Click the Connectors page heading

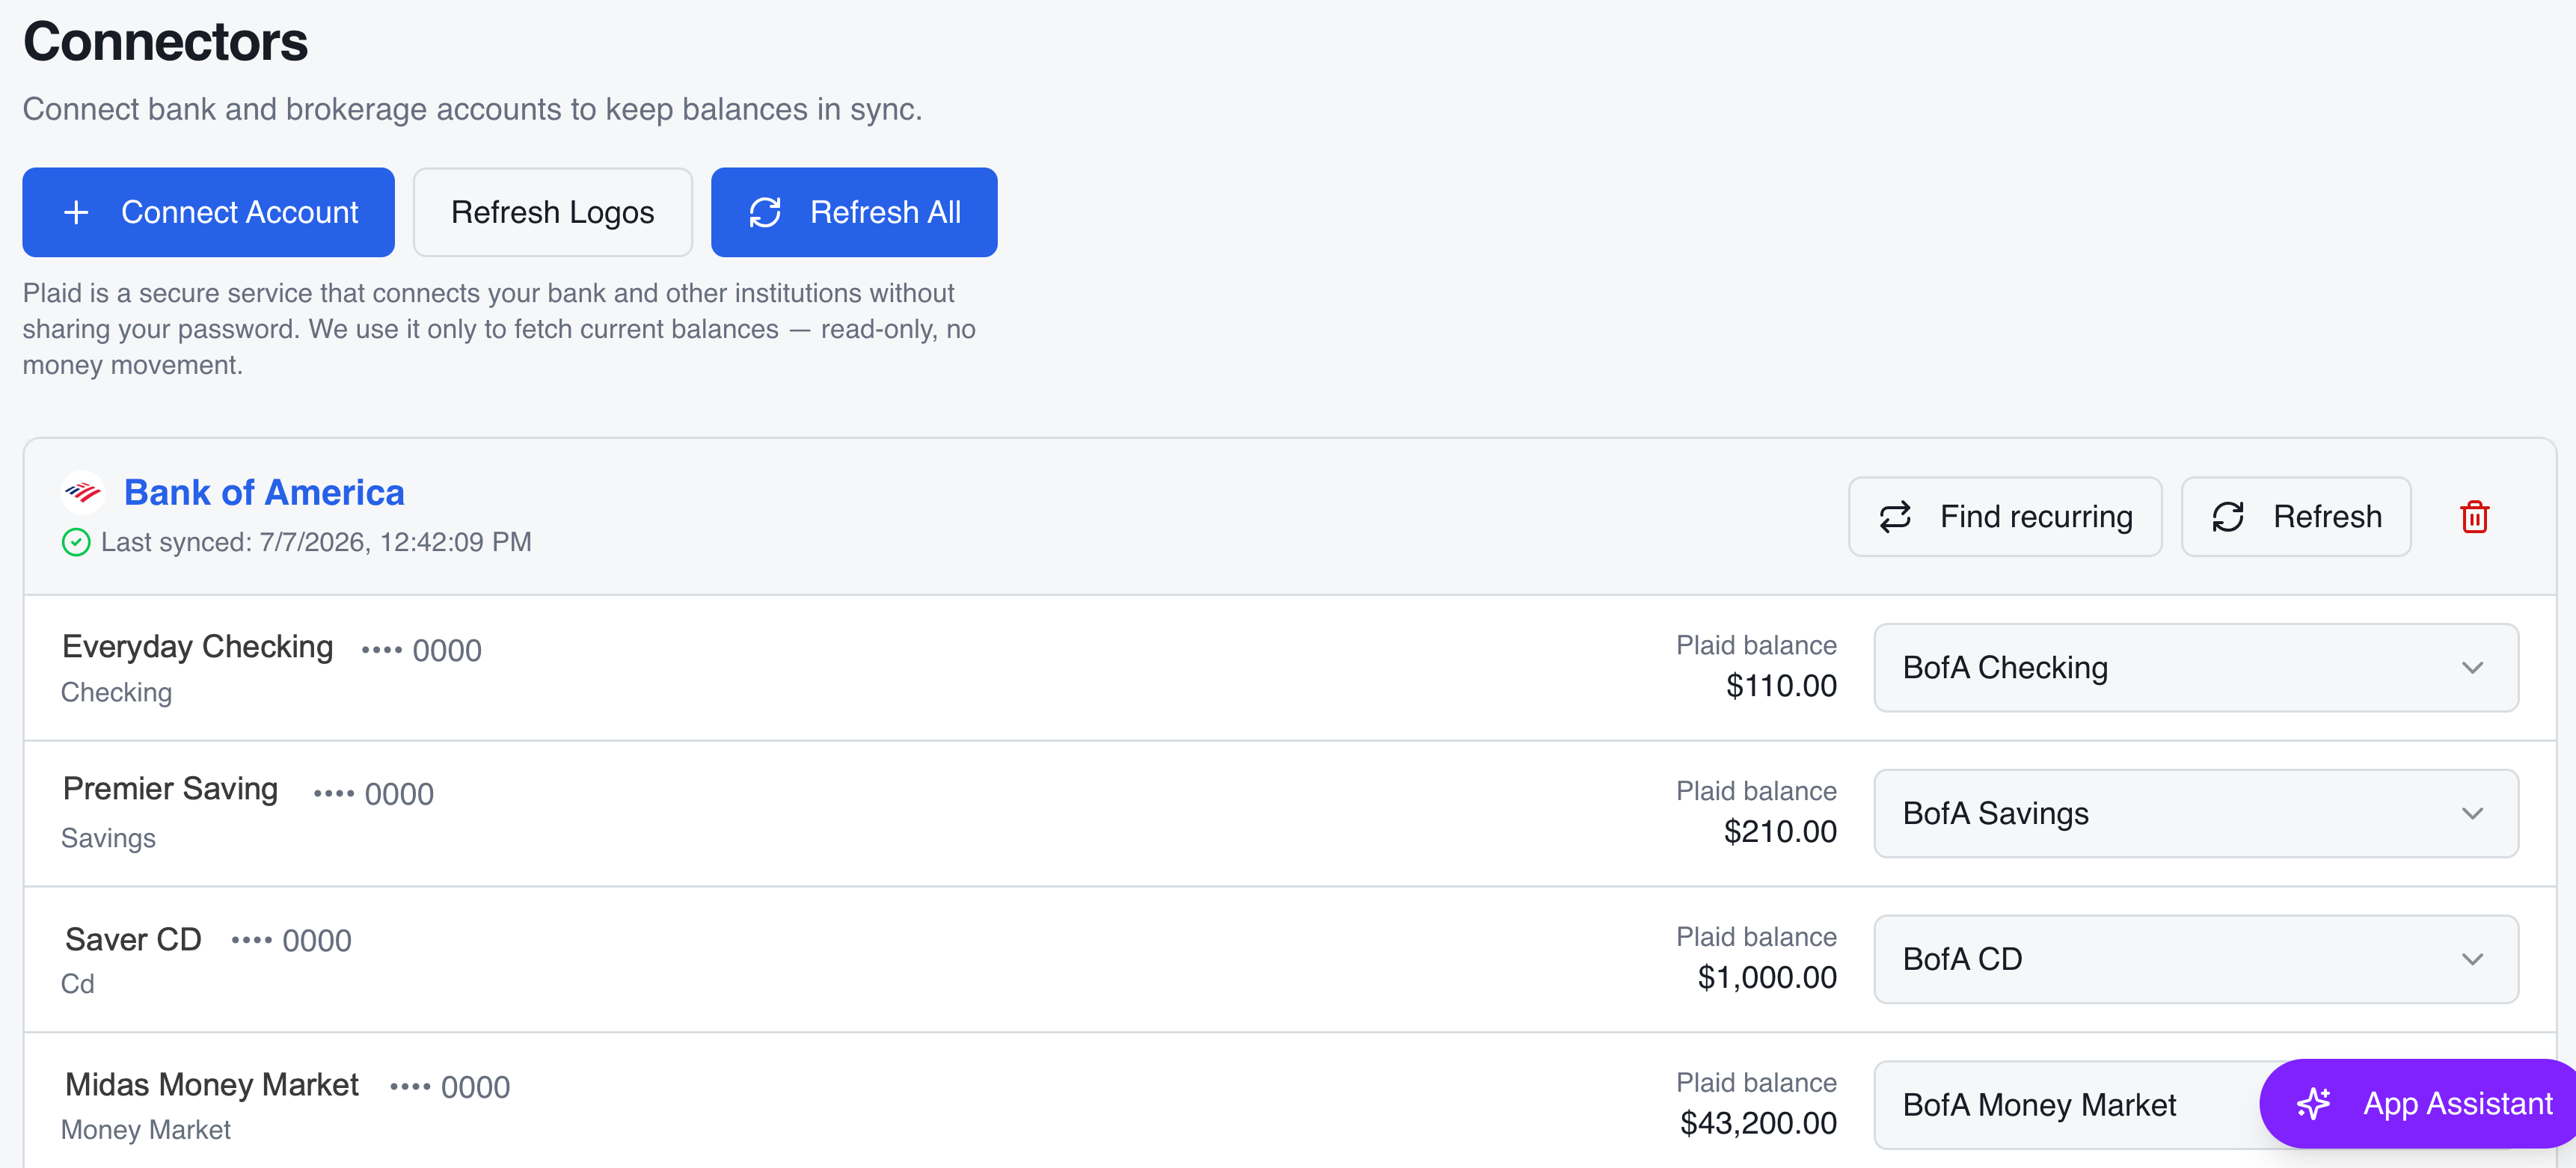coord(166,42)
